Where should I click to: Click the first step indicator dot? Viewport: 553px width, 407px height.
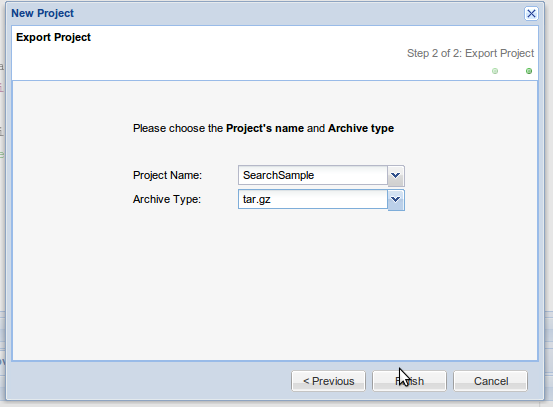pyautogui.click(x=495, y=71)
